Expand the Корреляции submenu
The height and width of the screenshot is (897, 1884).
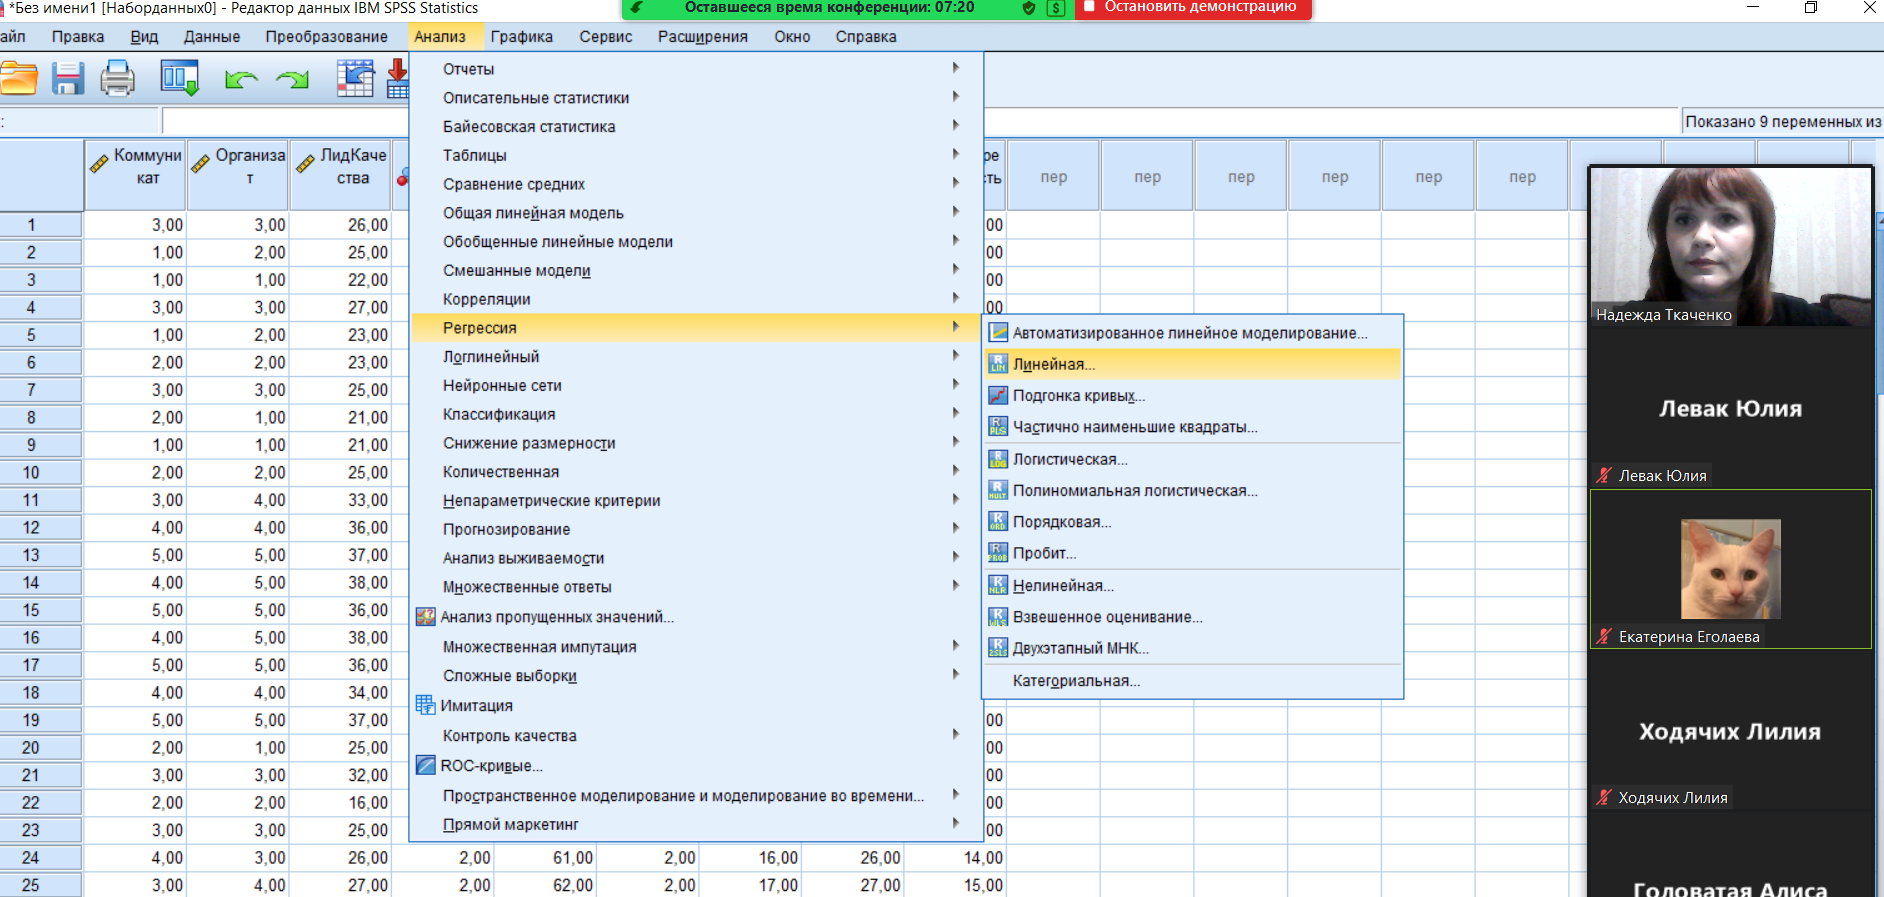487,299
